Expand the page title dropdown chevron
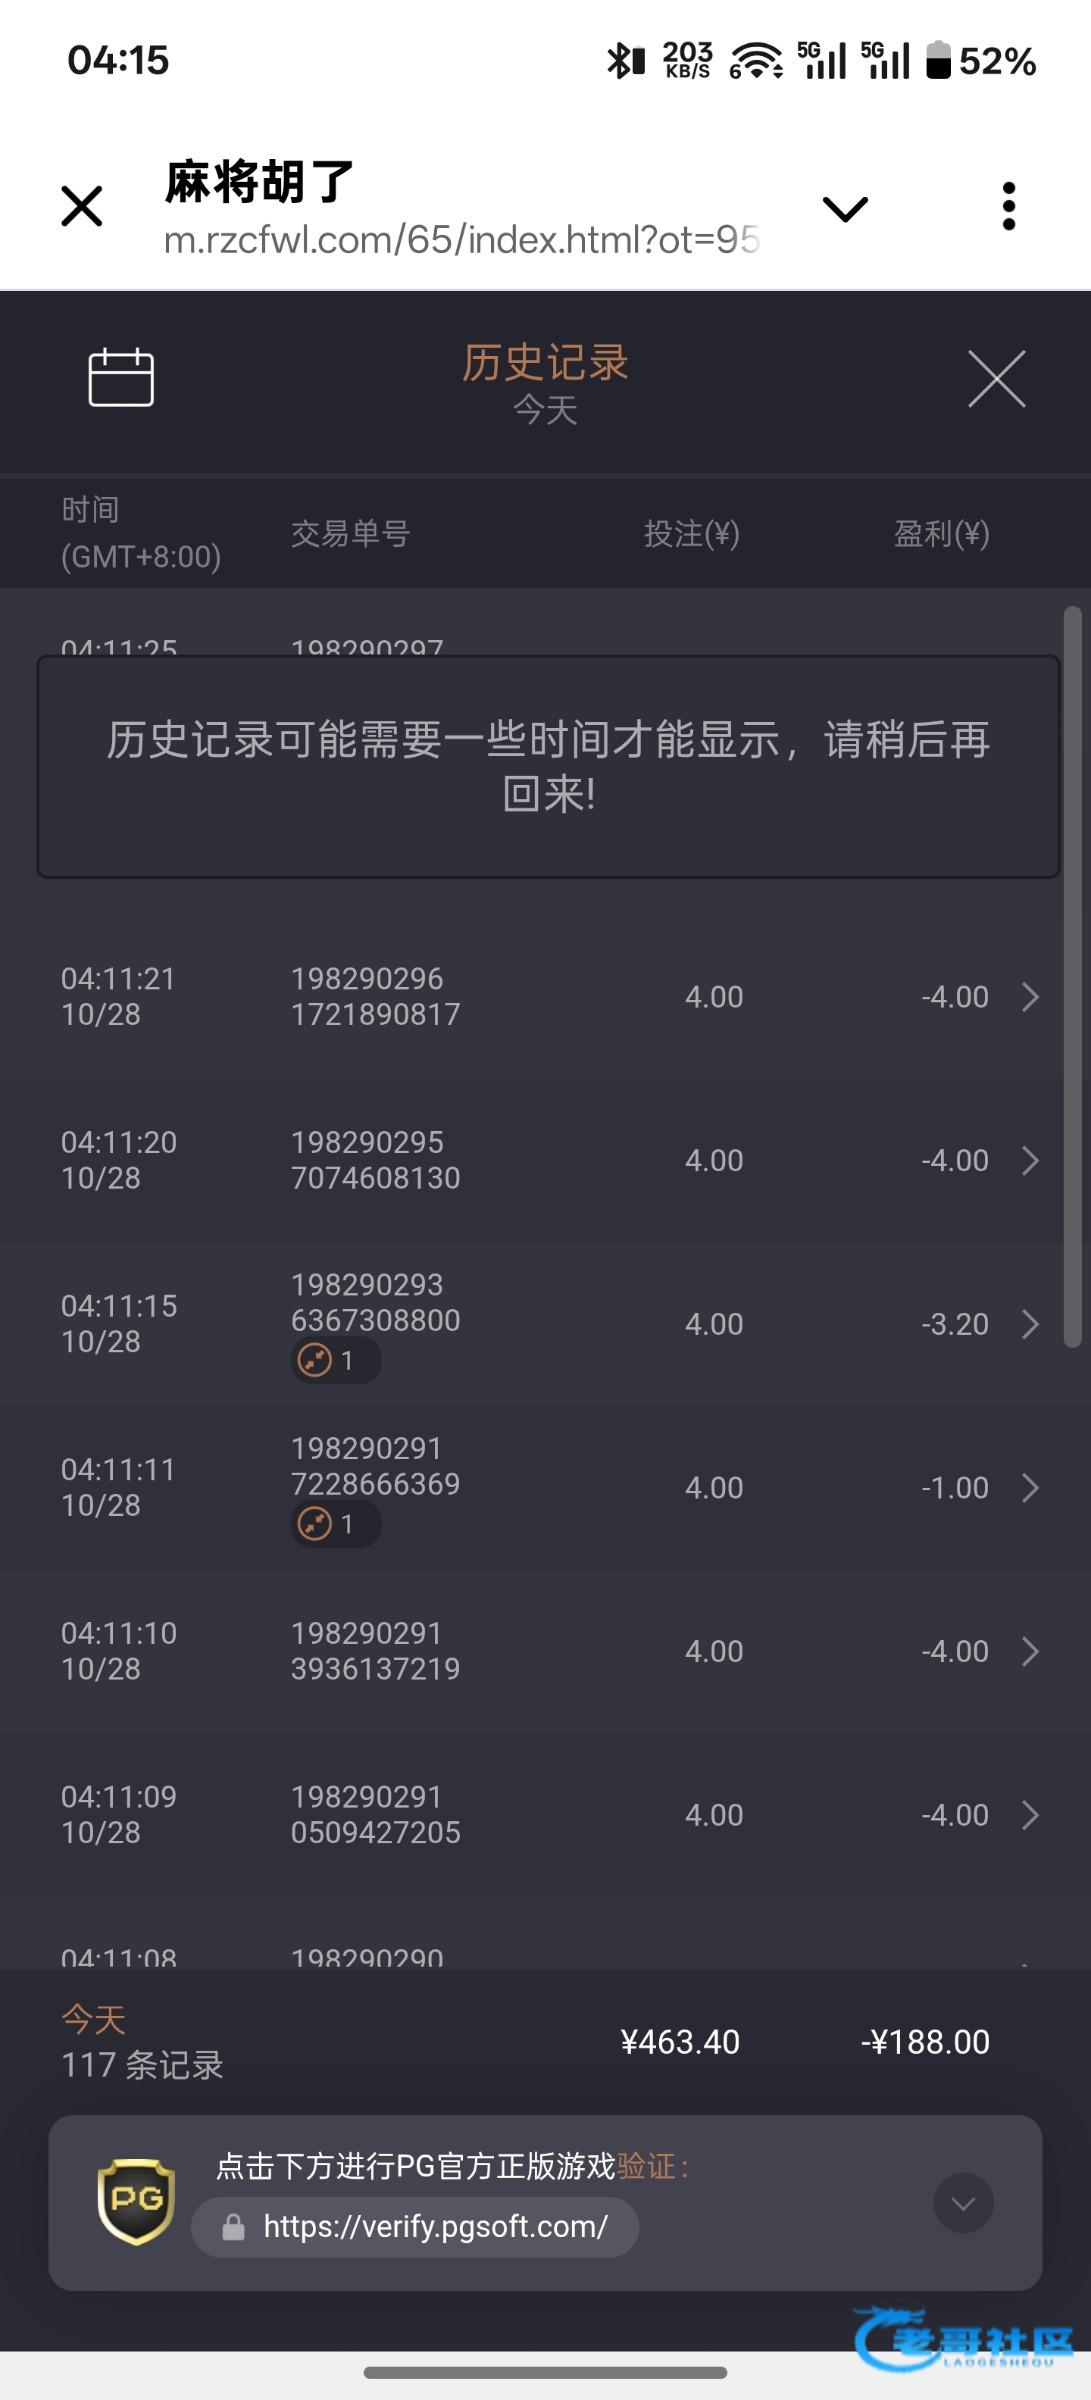 click(x=844, y=208)
